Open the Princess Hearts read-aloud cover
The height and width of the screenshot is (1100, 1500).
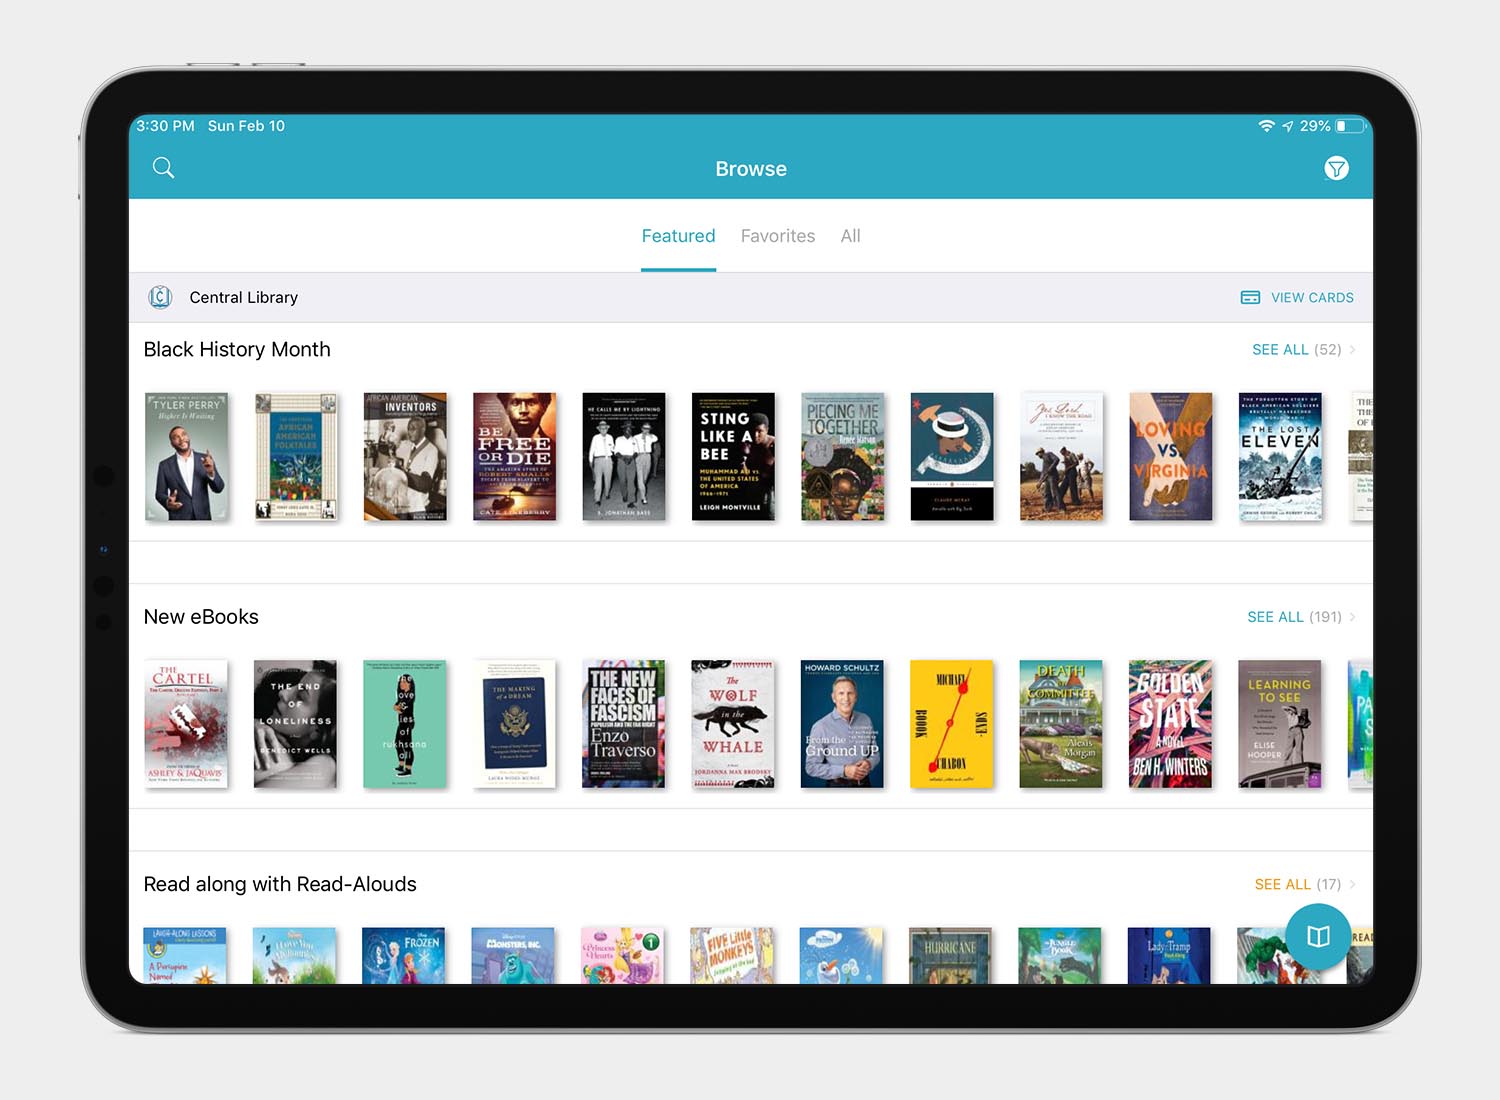(x=623, y=955)
